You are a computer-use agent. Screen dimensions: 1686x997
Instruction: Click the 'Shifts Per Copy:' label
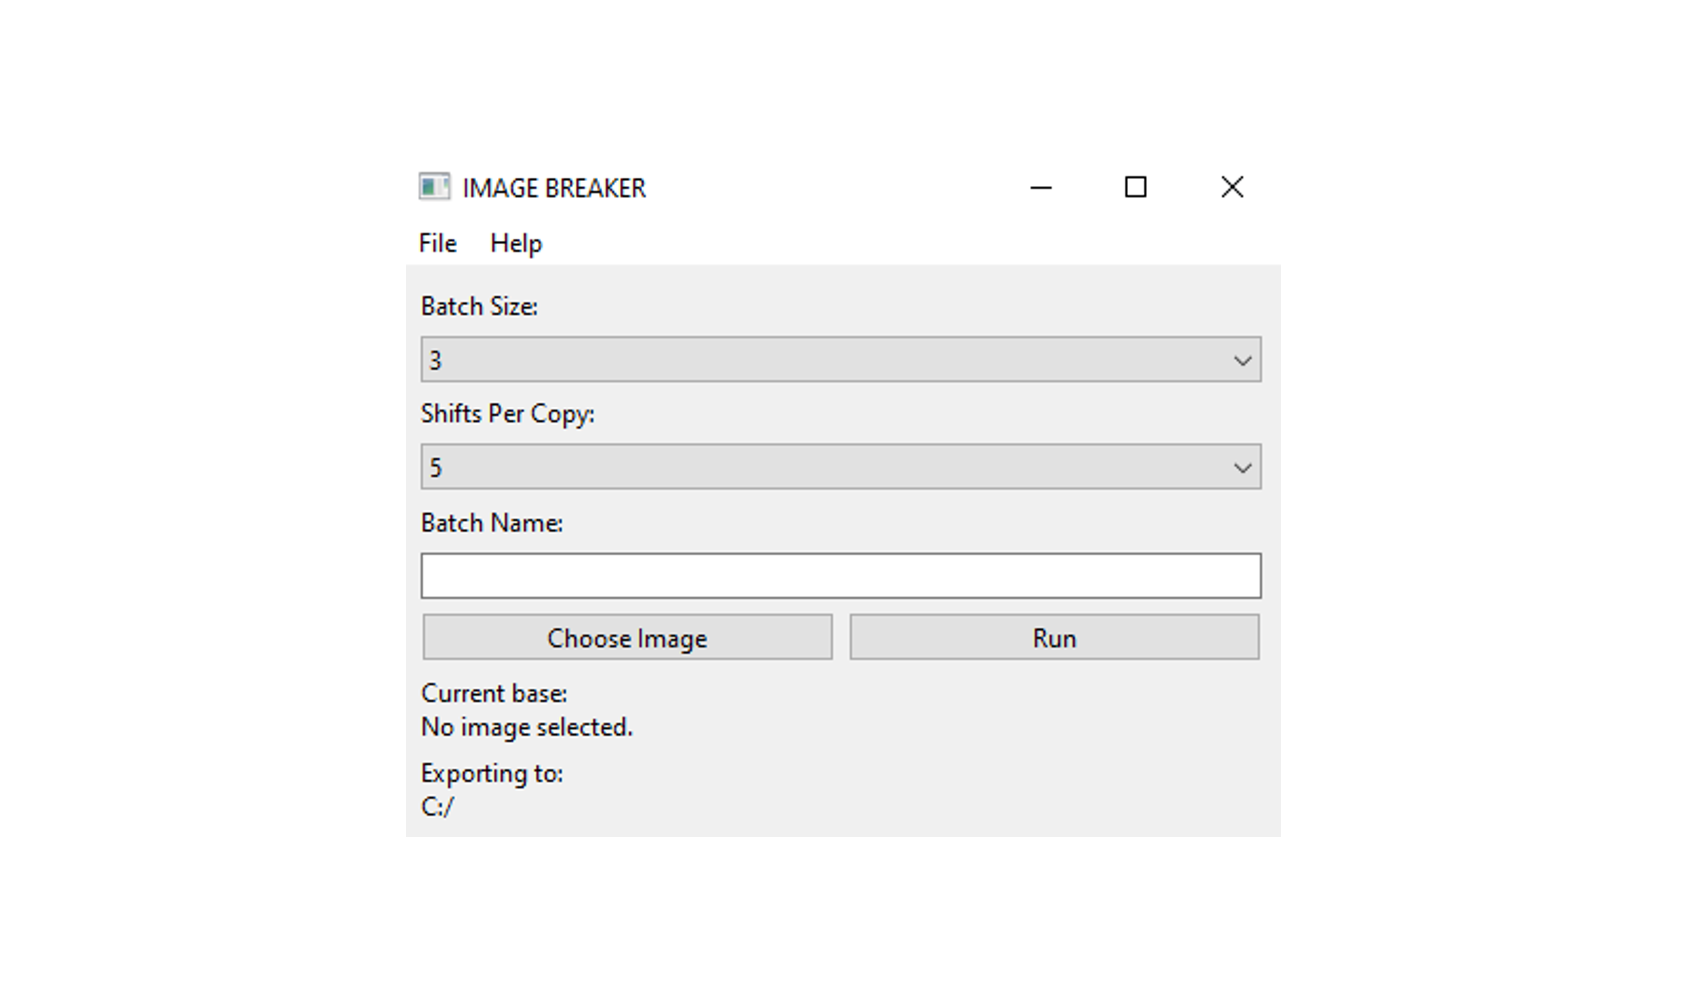[507, 414]
